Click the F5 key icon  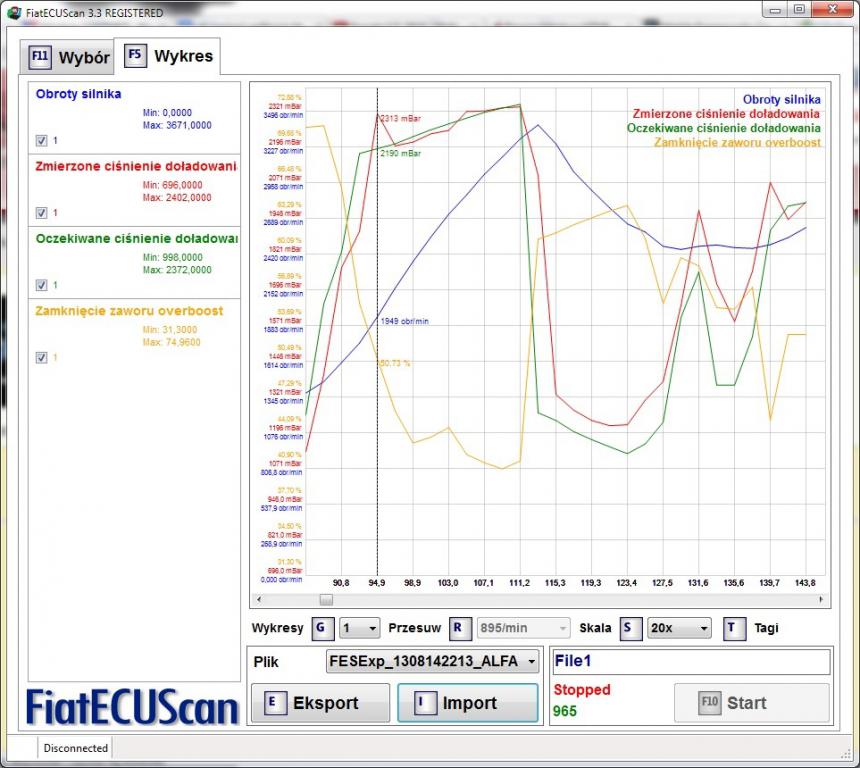(135, 55)
